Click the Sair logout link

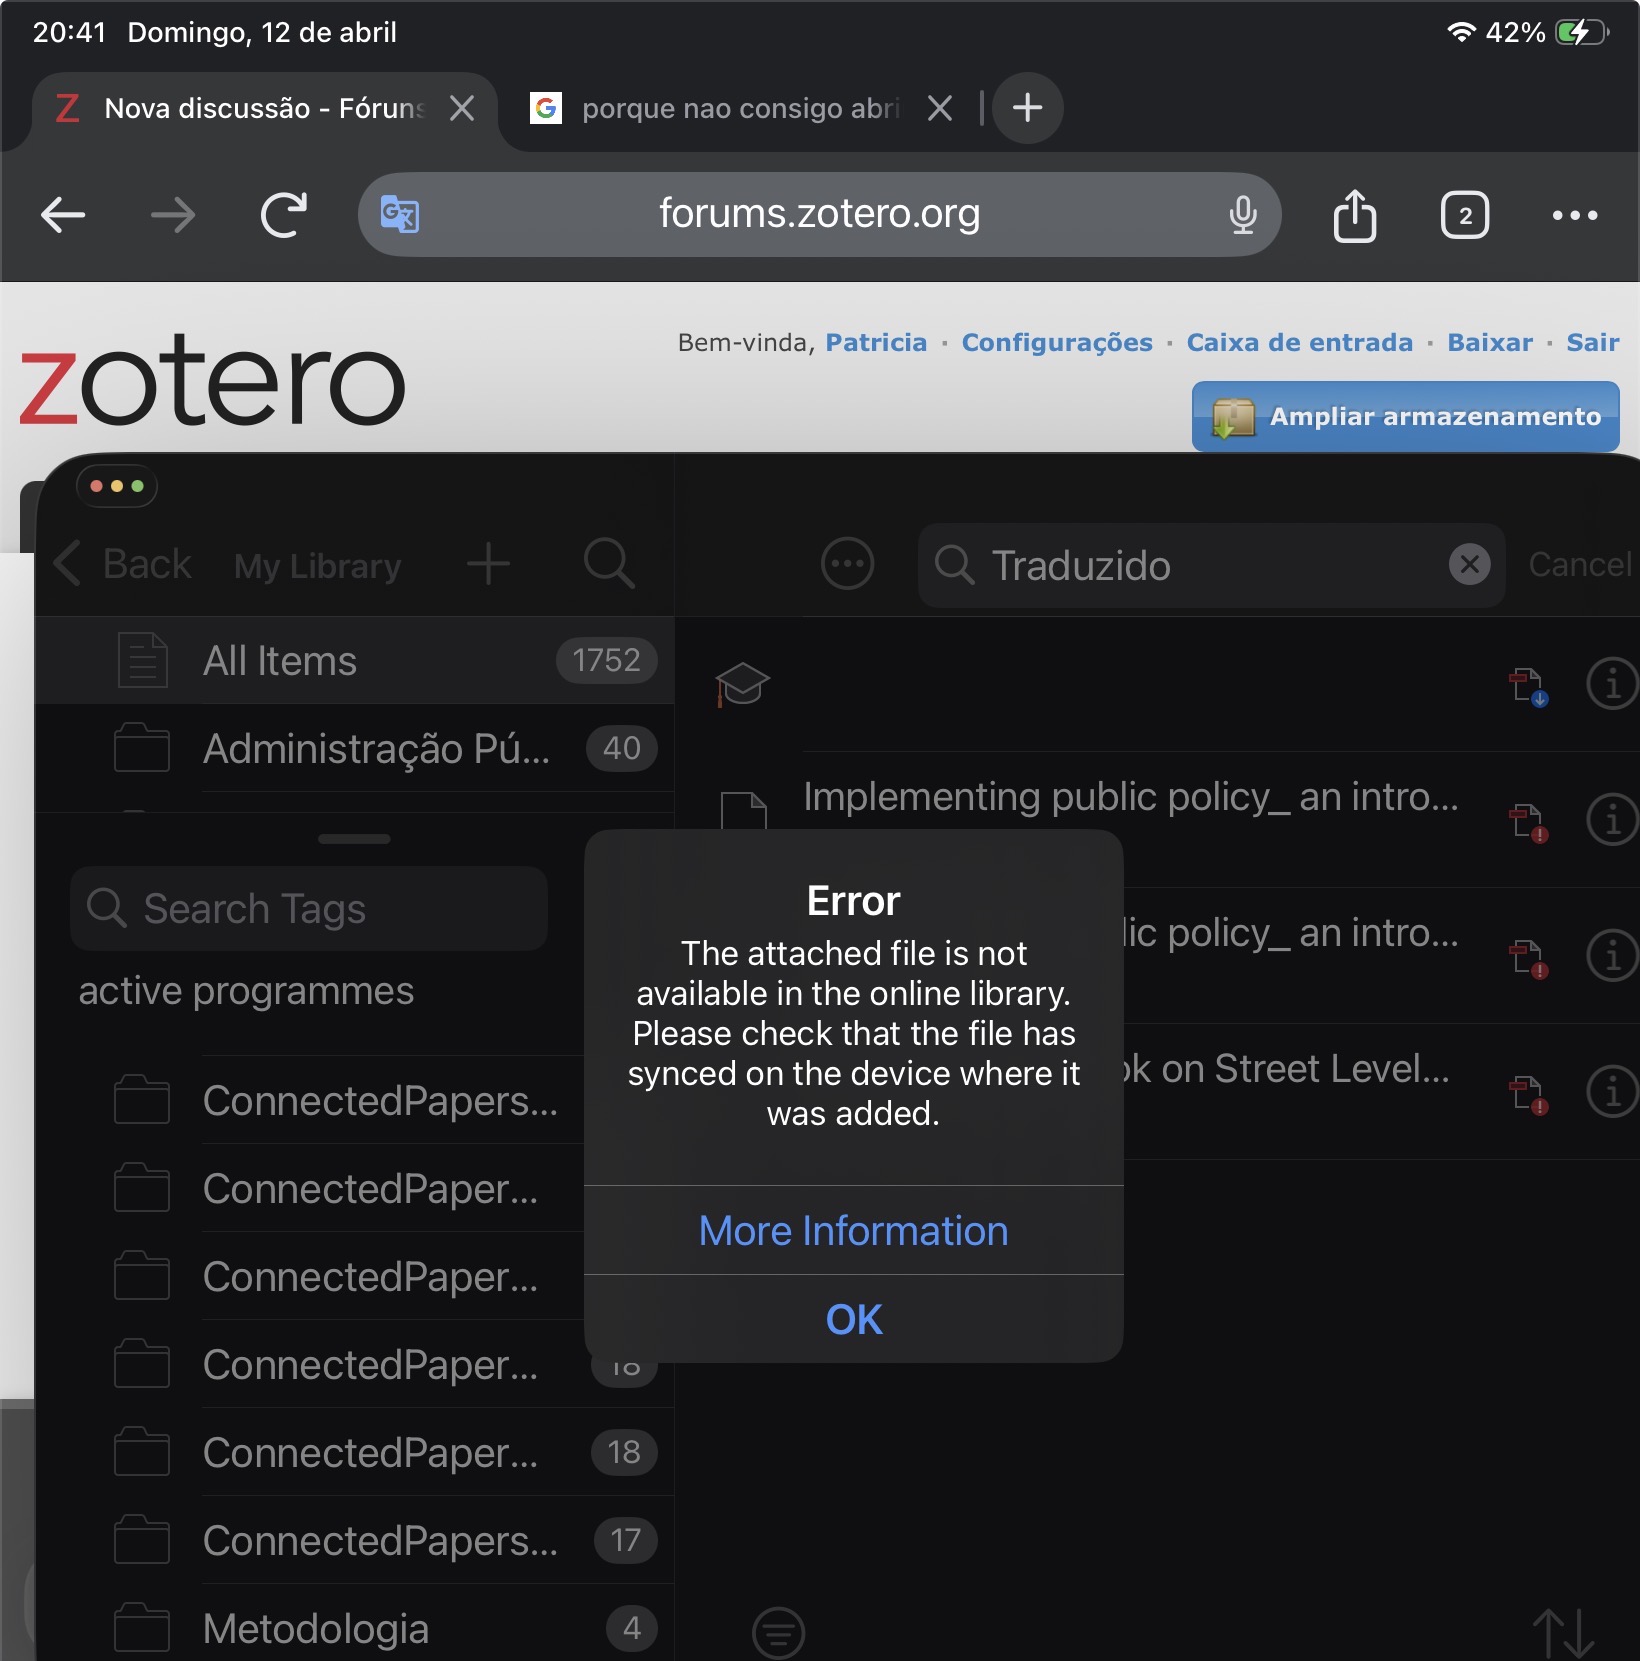[1593, 342]
